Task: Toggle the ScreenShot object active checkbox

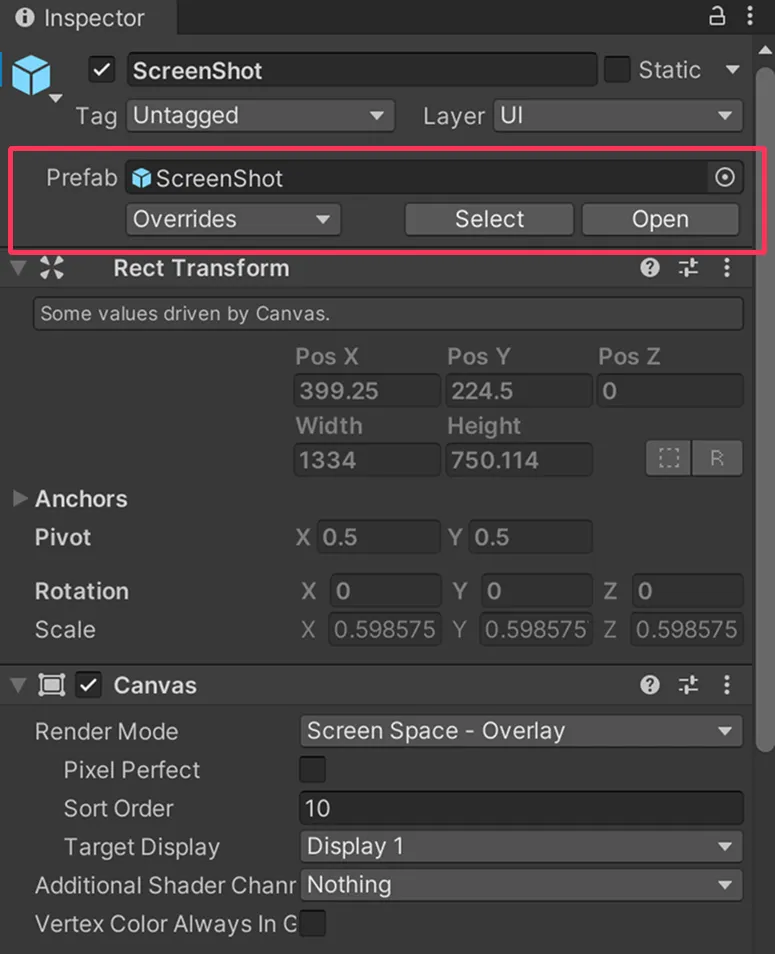Action: click(x=102, y=70)
